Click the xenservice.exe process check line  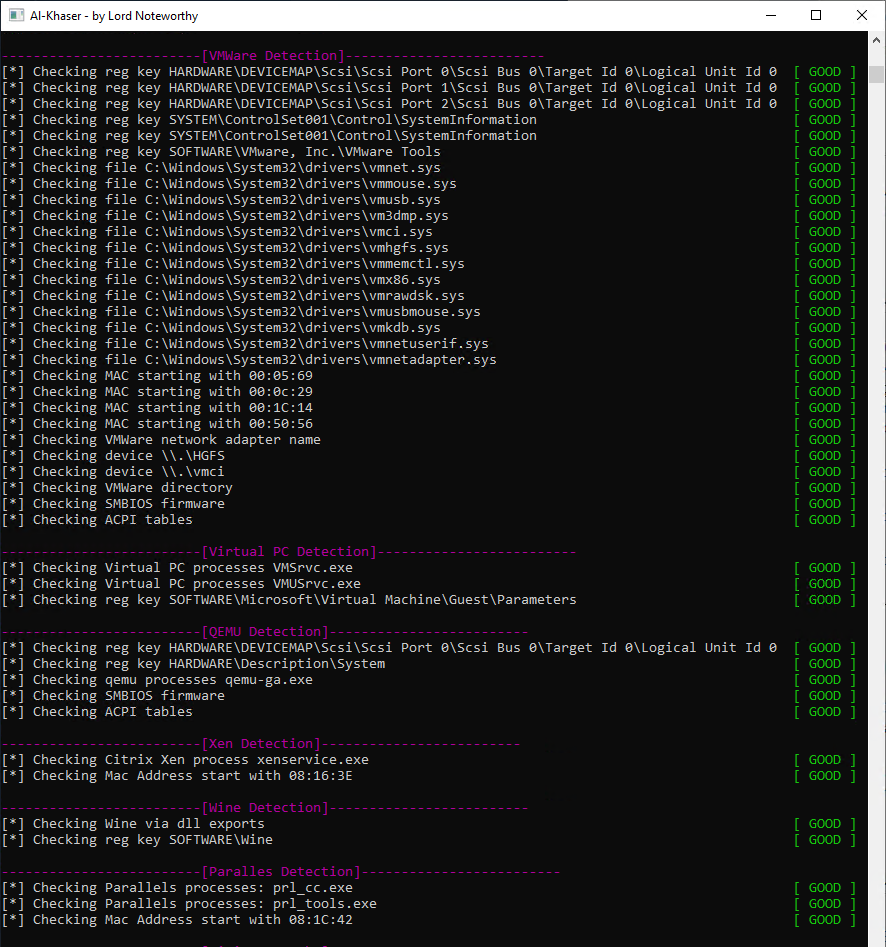(x=185, y=760)
